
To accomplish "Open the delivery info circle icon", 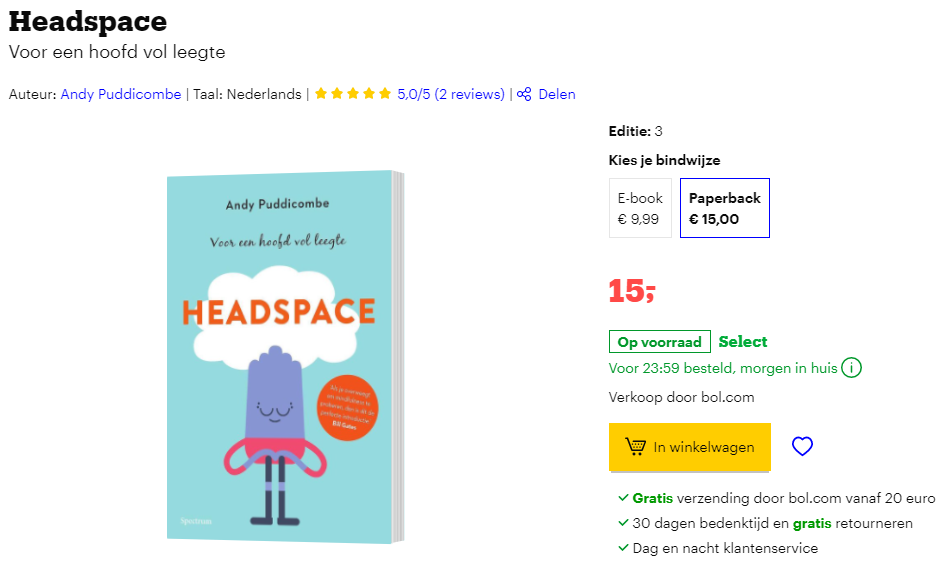I will [x=851, y=367].
